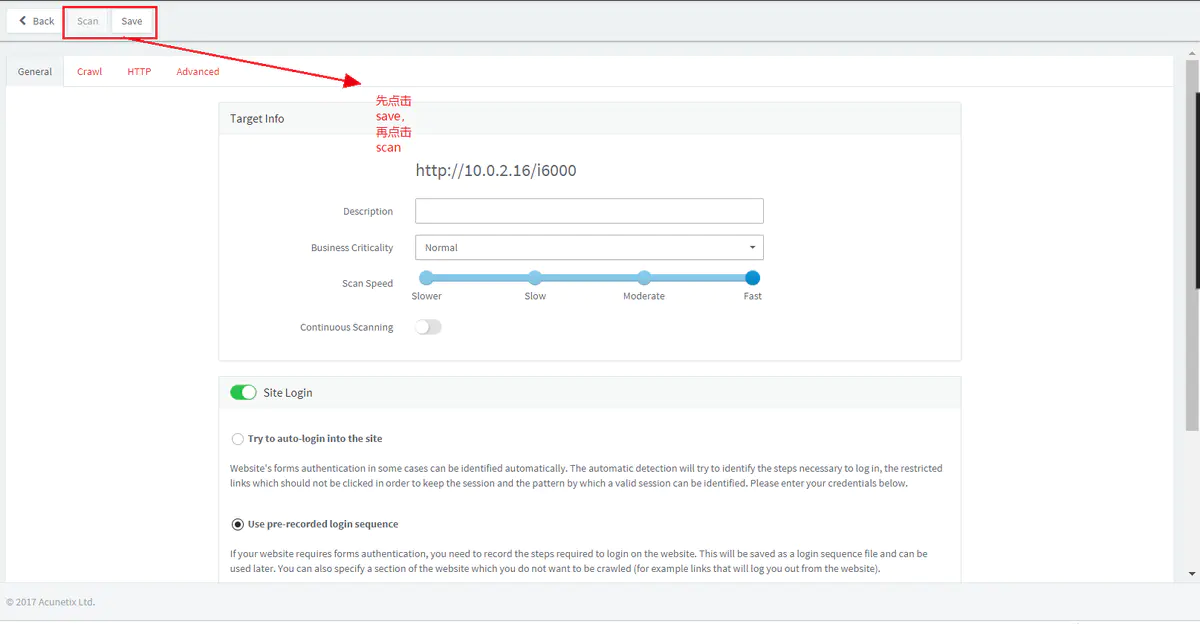Enable the Continuous Scanning toggle
Viewport: 1200px width, 624px height.
(428, 327)
